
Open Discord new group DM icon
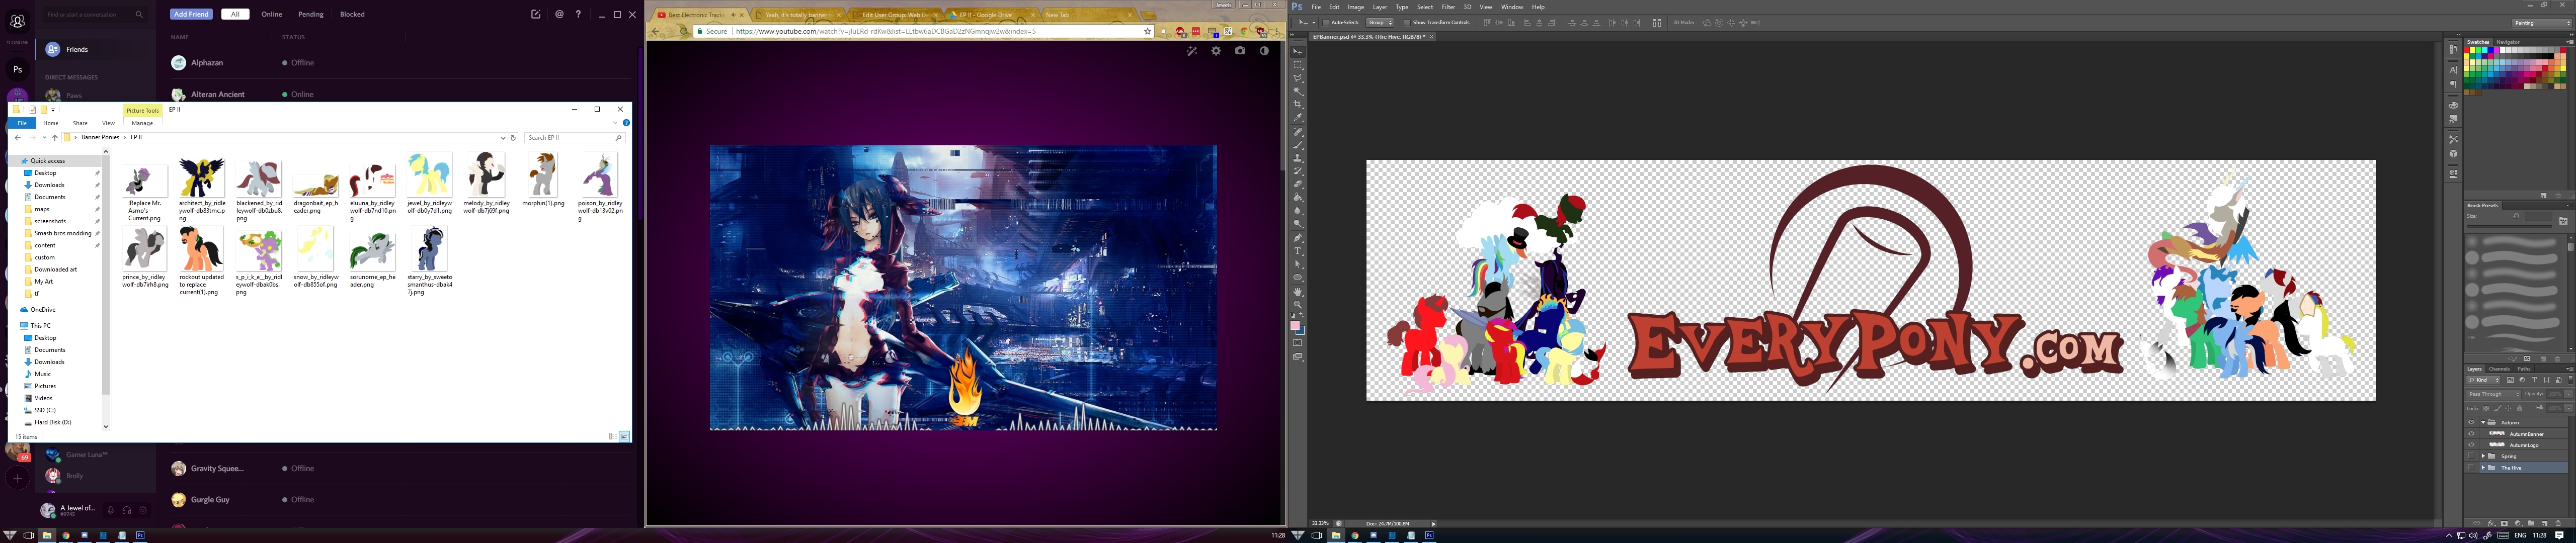click(536, 14)
